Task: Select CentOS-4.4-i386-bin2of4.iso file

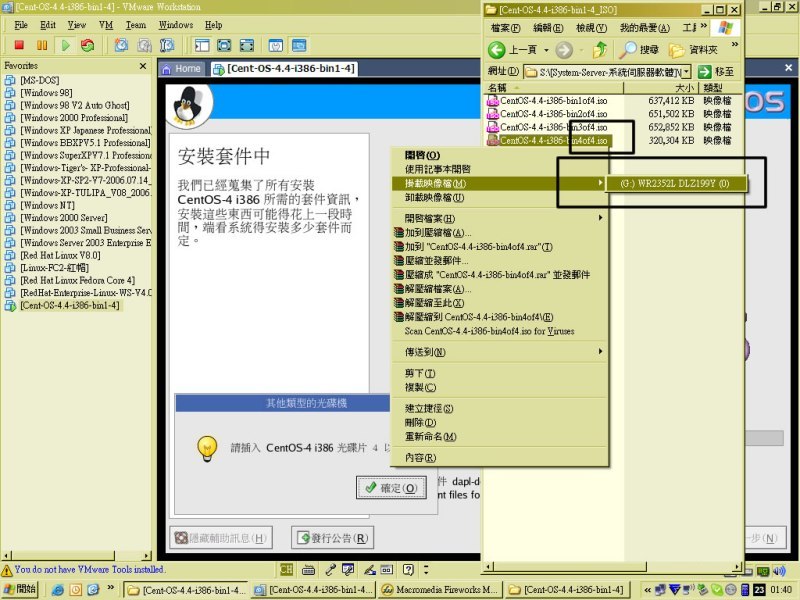Action: [x=547, y=114]
